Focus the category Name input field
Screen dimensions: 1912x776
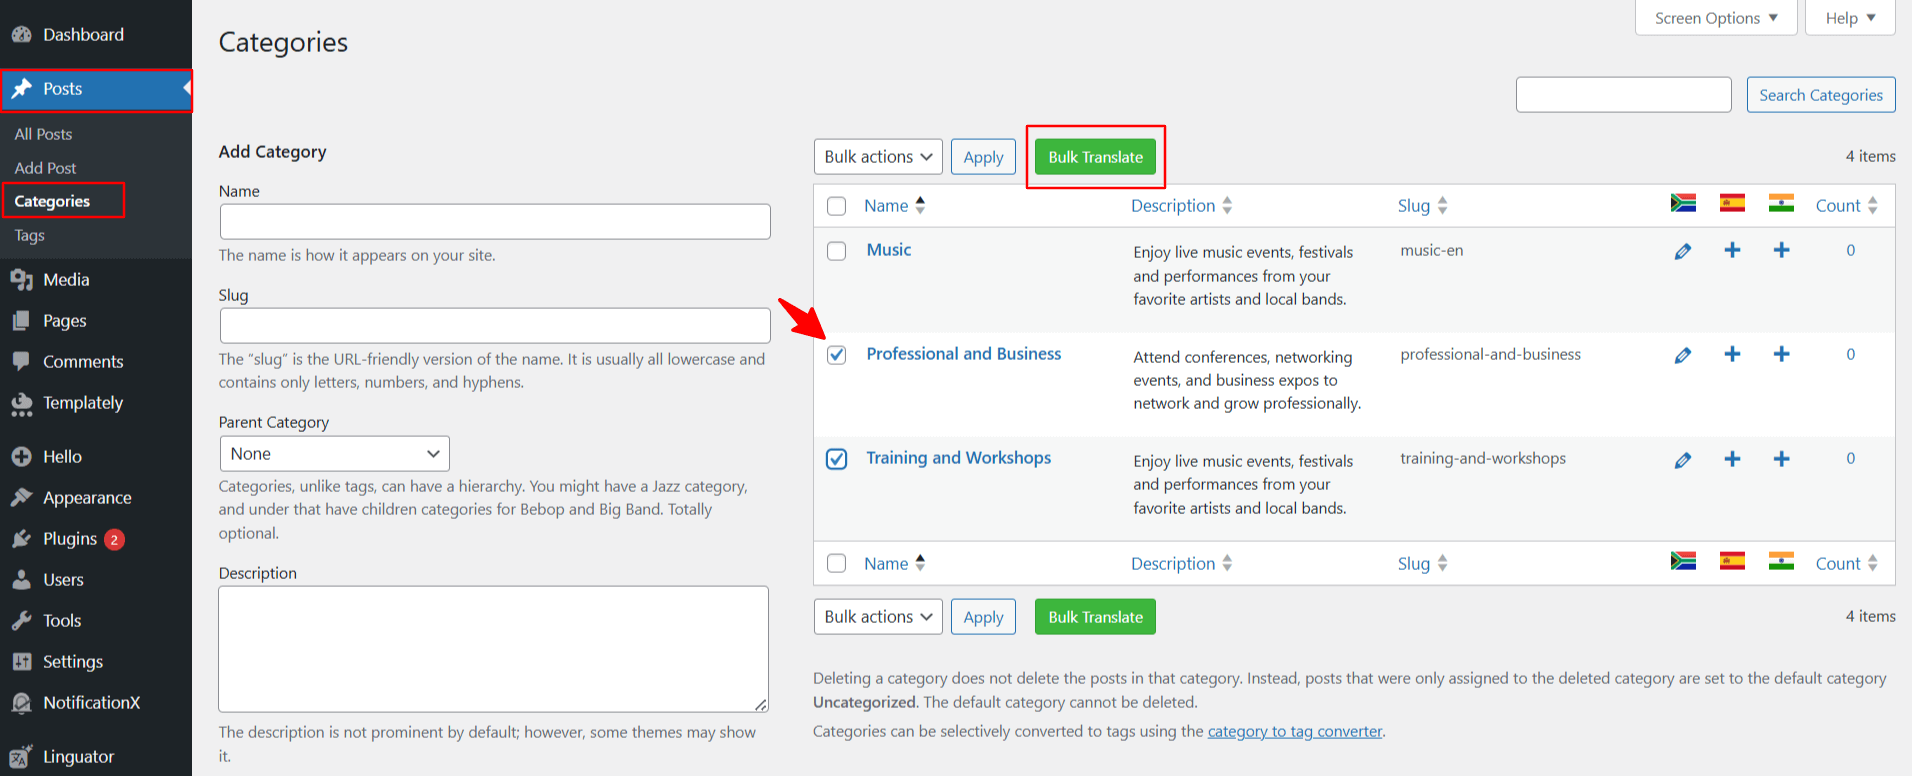pos(495,222)
